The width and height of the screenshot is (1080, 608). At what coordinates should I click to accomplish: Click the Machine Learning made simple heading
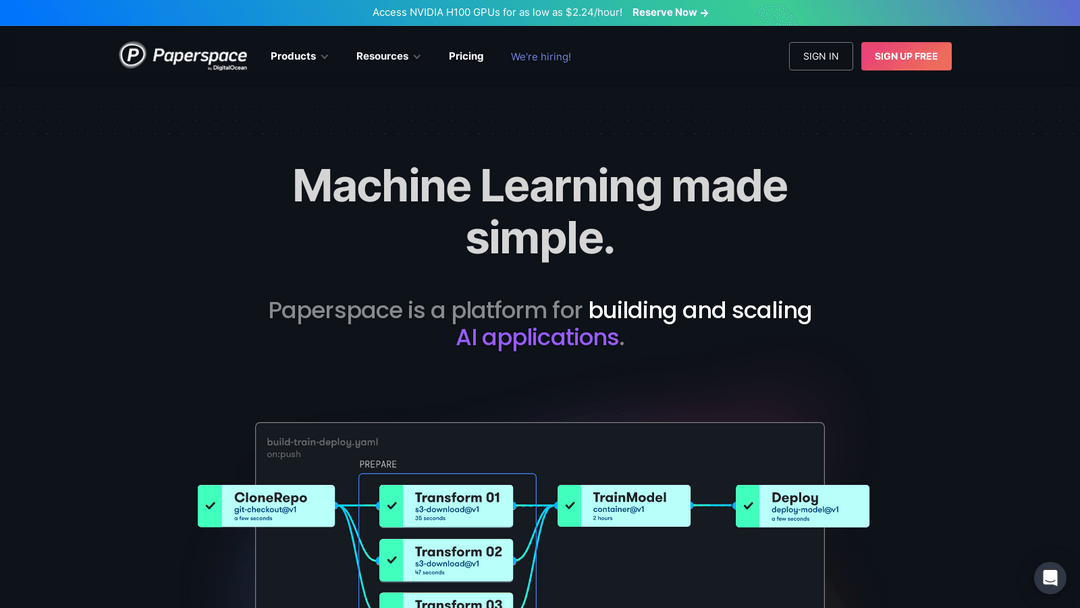(x=540, y=212)
